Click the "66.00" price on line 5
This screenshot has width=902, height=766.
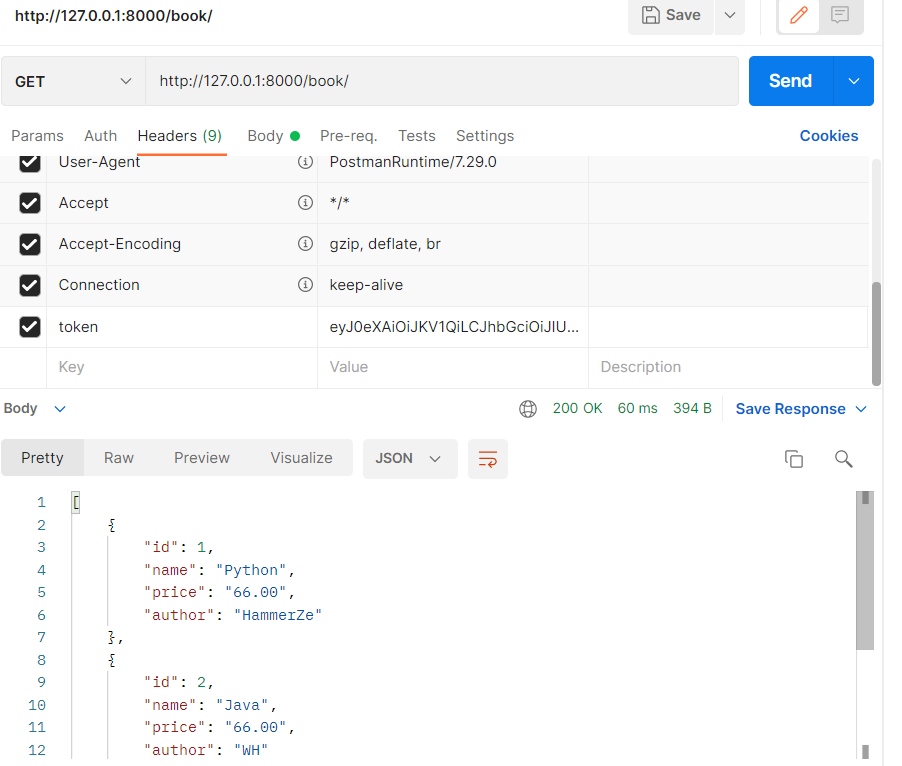255,593
